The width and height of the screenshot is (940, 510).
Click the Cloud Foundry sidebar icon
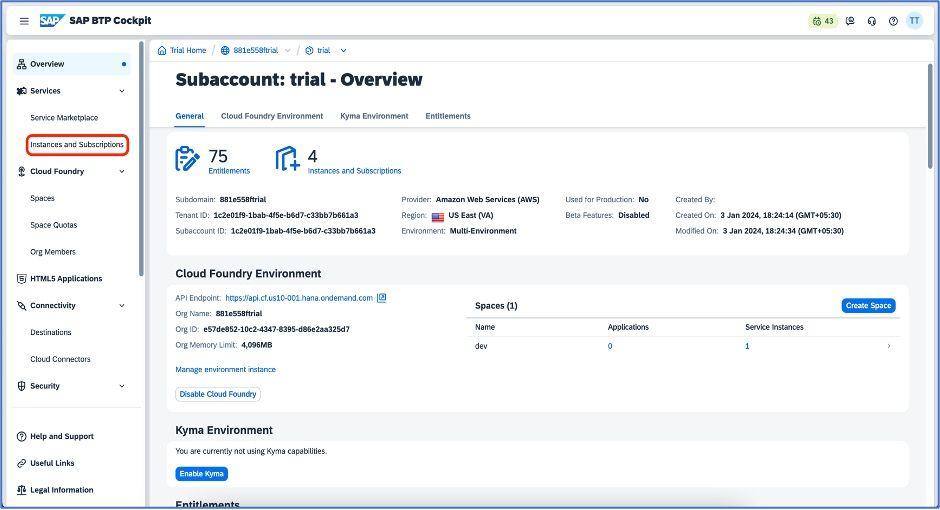click(x=22, y=171)
